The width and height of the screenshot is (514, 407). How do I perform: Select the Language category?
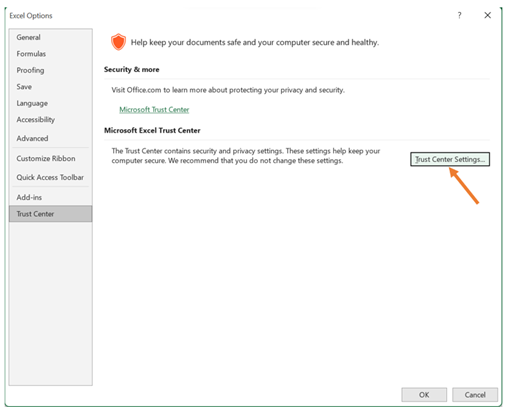click(x=51, y=103)
